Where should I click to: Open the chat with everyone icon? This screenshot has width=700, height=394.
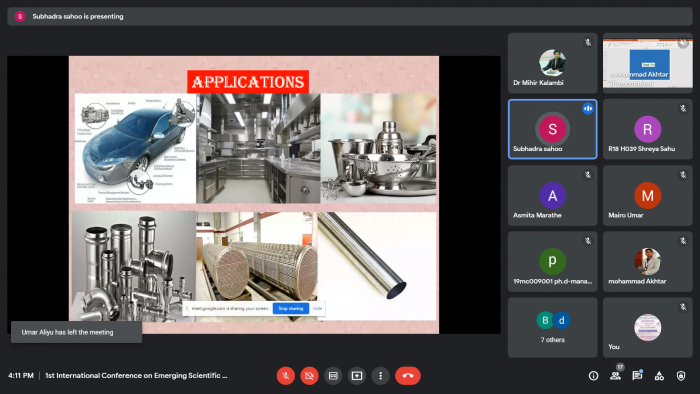(x=637, y=376)
